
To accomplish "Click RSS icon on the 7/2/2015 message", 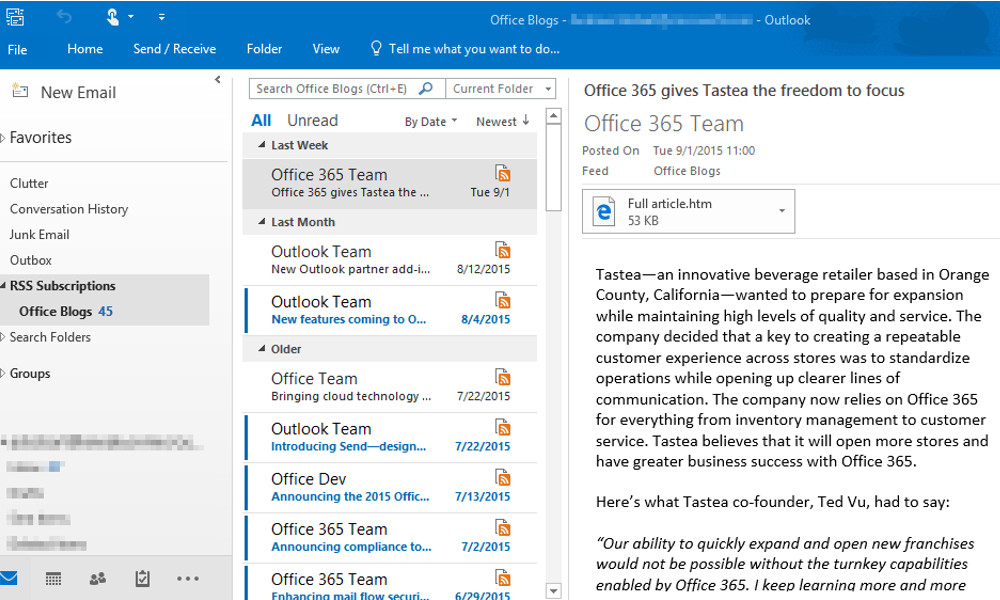I will (x=503, y=527).
